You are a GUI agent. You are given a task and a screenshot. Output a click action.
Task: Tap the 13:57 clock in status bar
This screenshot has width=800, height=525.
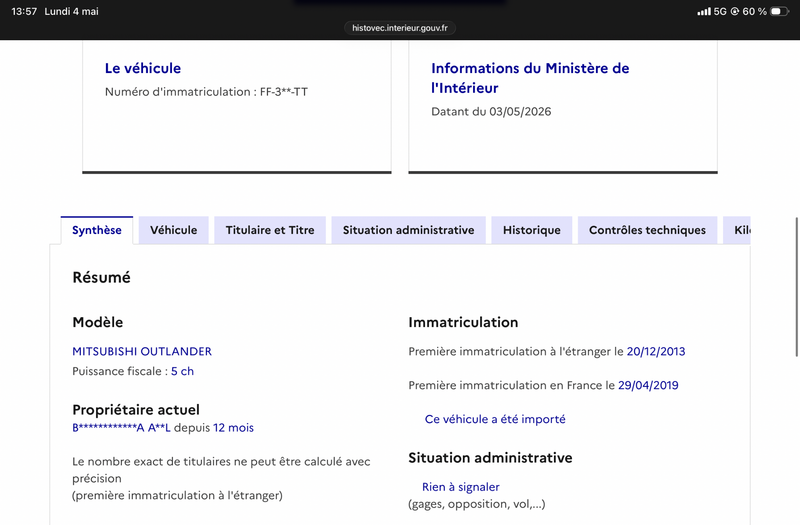coord(24,11)
